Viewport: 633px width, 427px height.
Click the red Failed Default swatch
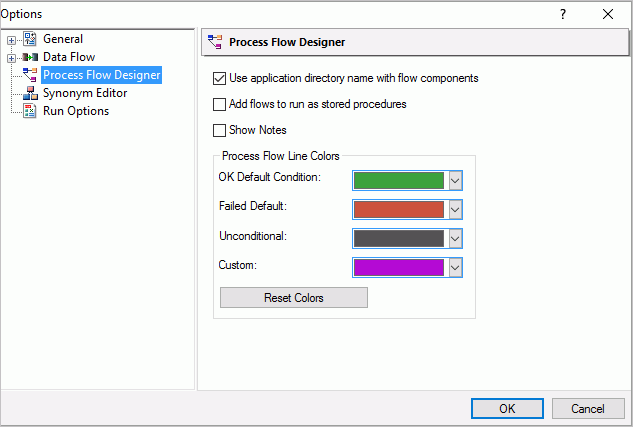(x=399, y=209)
